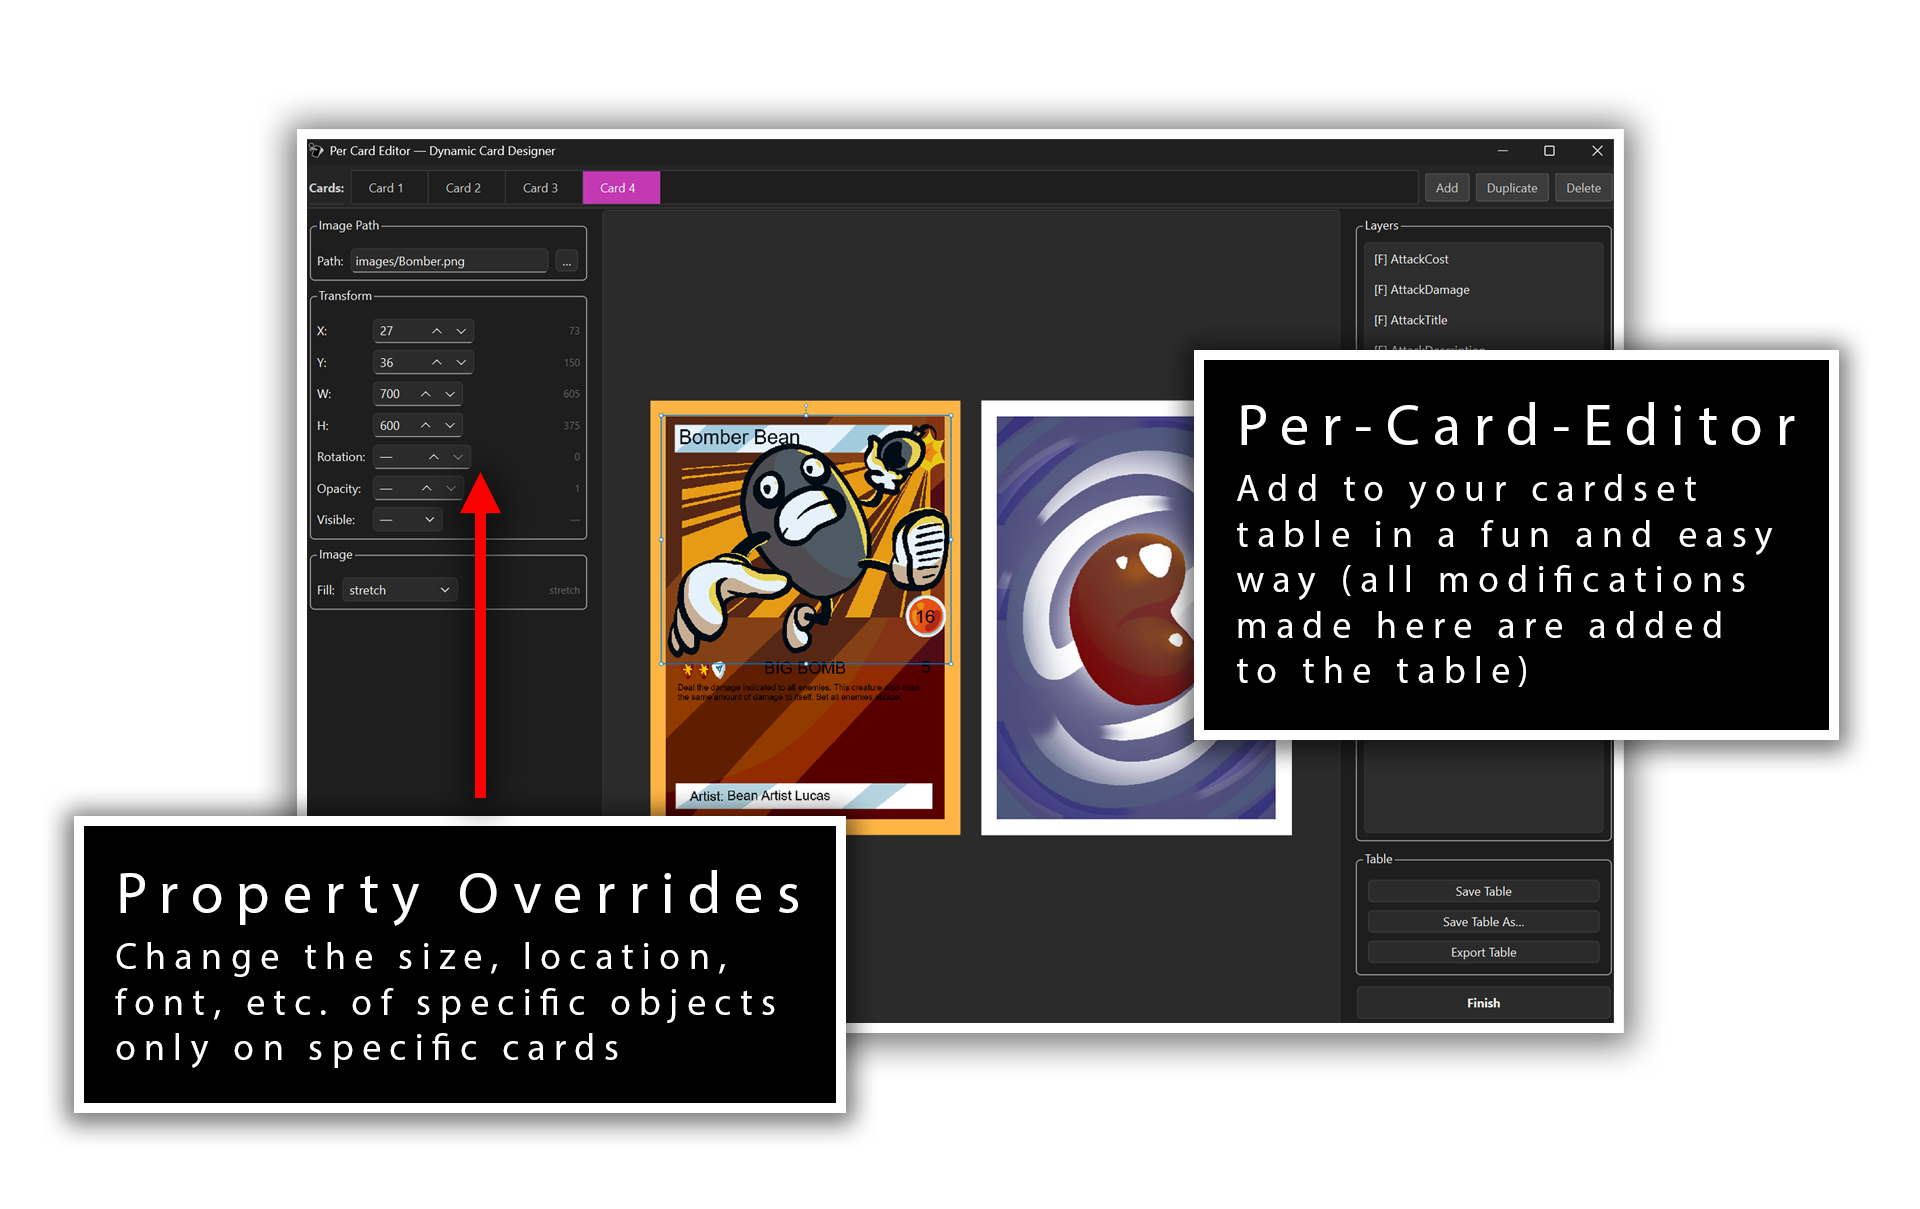This screenshot has width=1920, height=1209.
Task: Click Export Table button
Action: point(1483,952)
